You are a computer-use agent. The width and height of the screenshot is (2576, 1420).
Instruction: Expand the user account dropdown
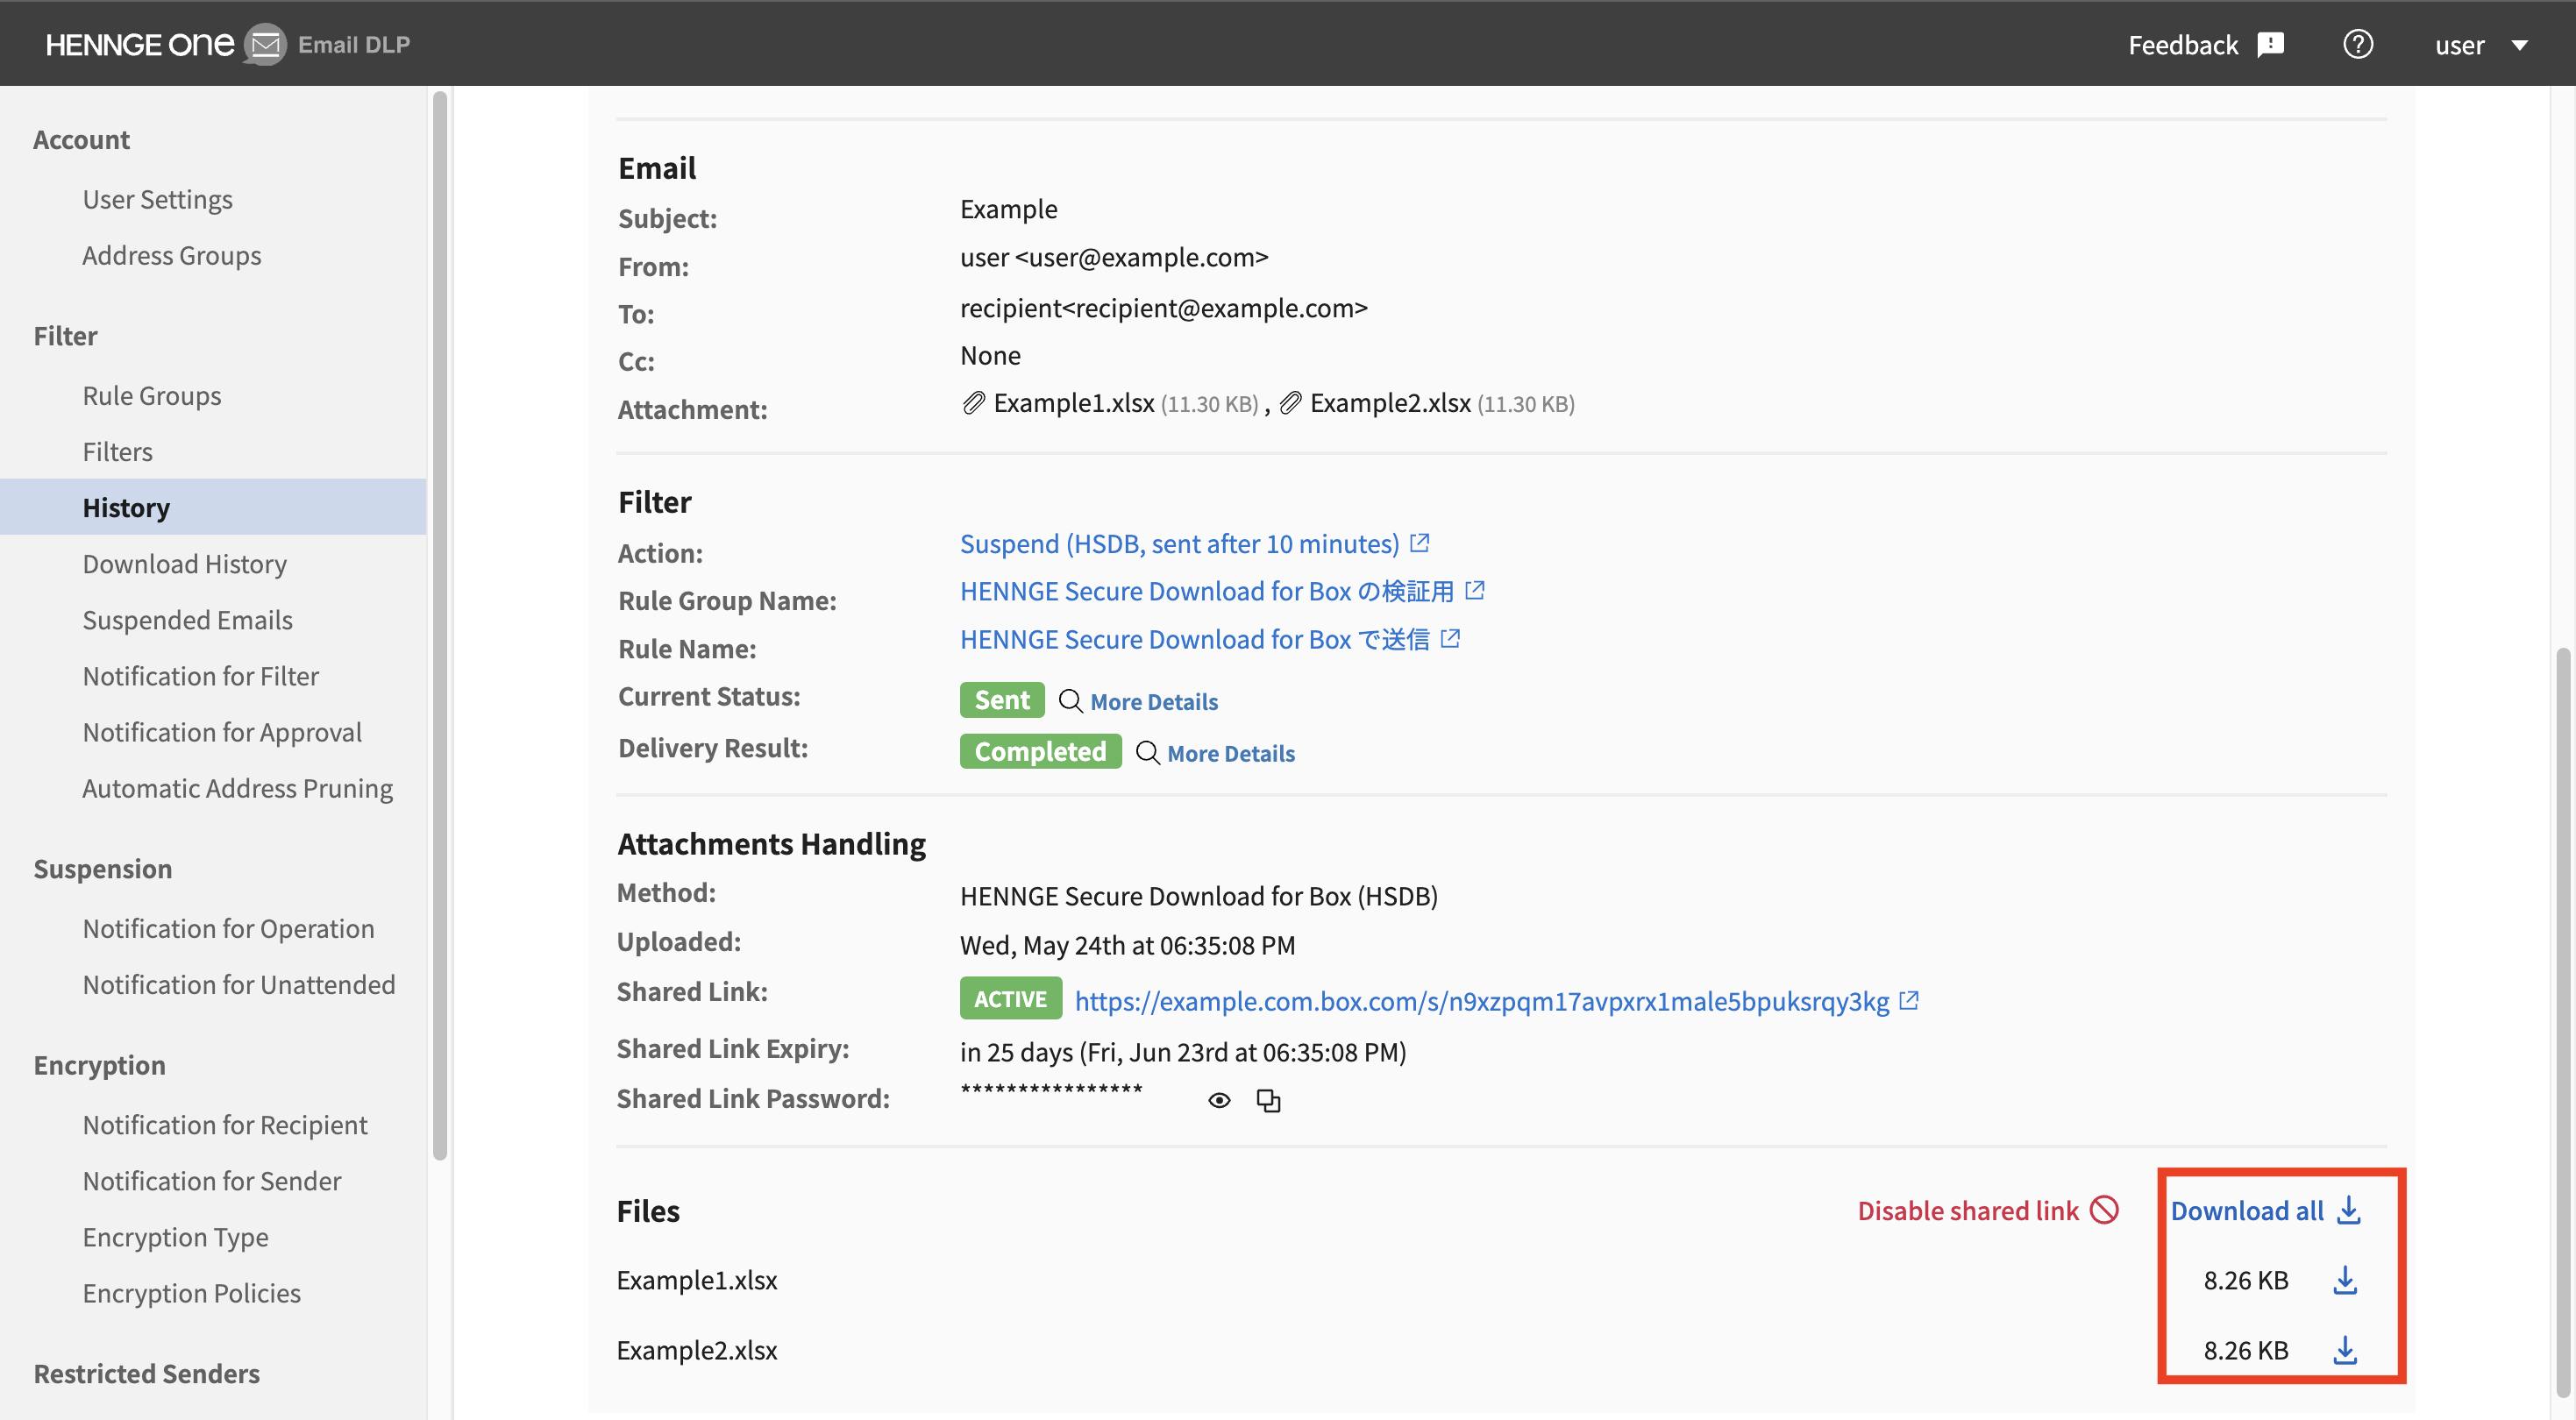pos(2482,45)
